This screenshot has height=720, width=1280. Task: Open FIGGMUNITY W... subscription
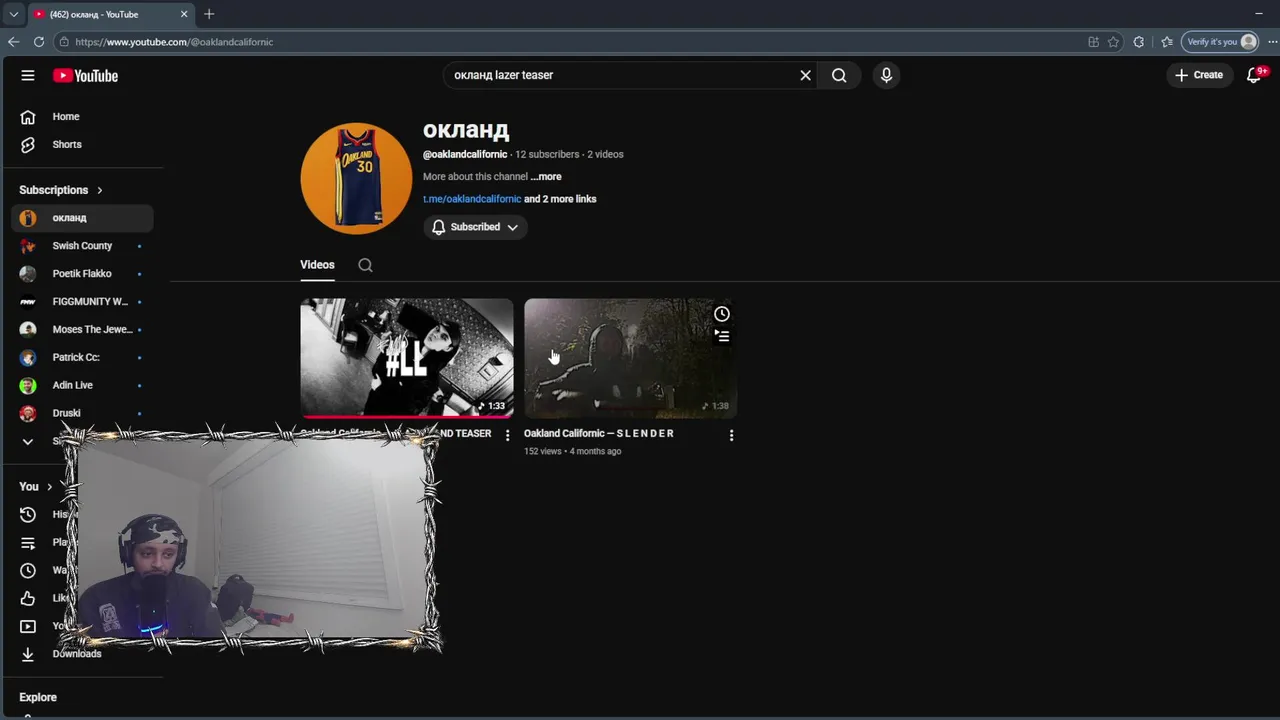tap(83, 302)
